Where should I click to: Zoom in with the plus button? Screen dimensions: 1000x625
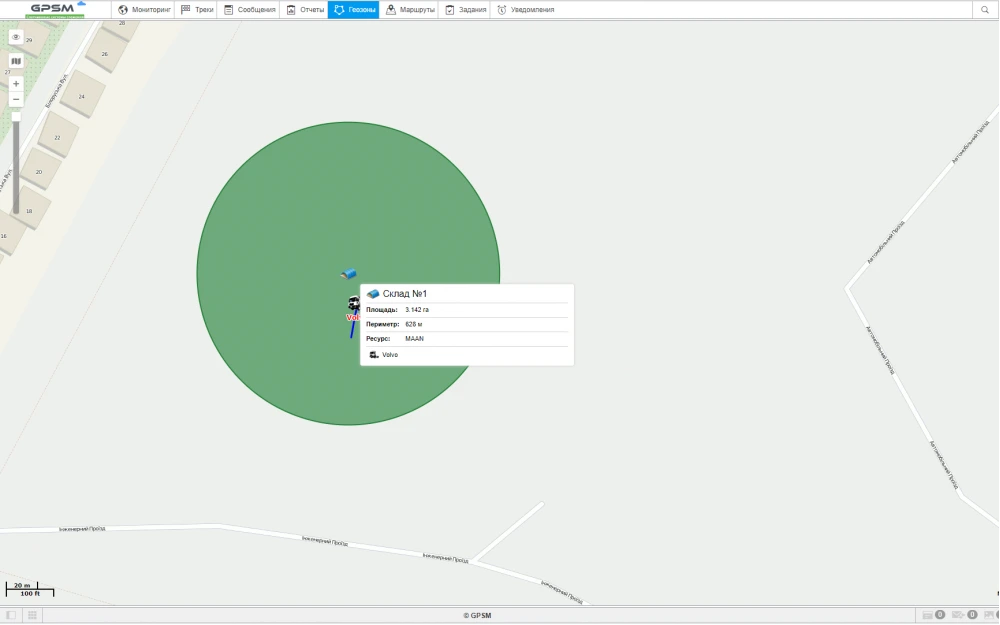click(x=16, y=84)
